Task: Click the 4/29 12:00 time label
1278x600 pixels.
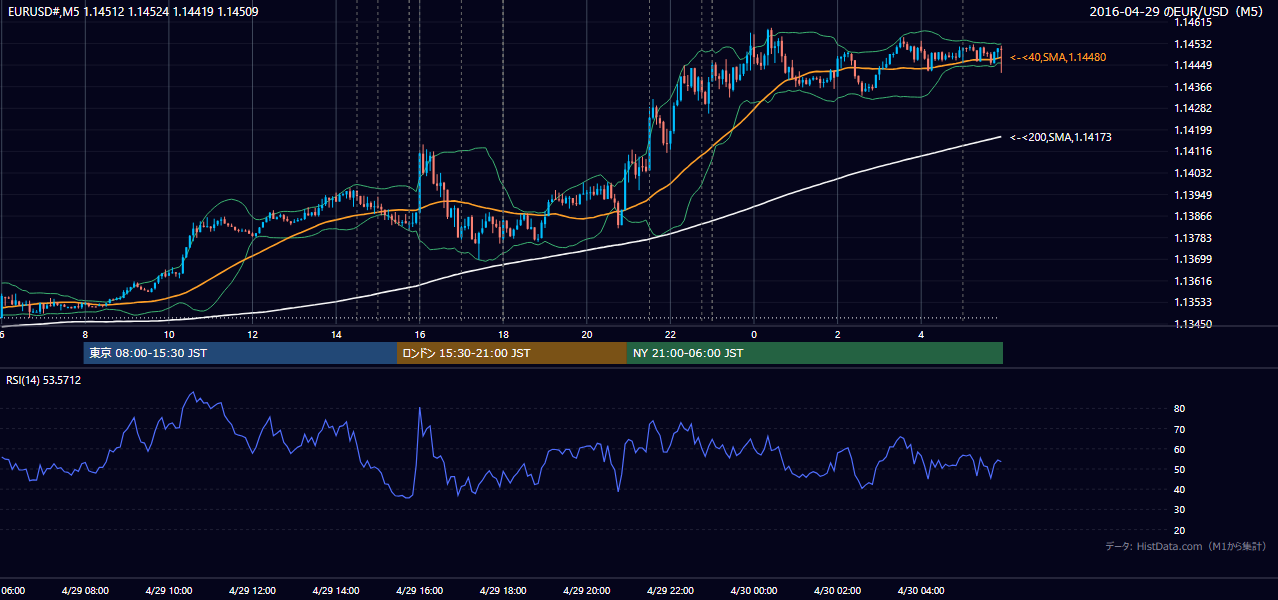Action: pos(253,591)
